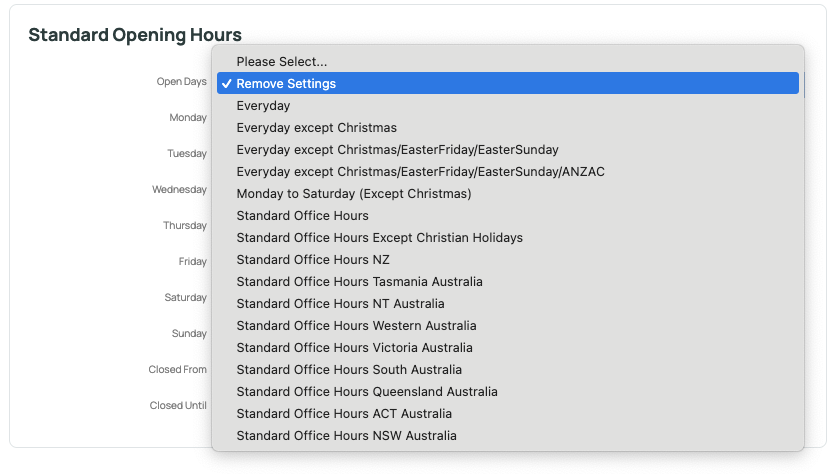
Task: Click the 'Standard Opening Hours' heading
Action: pyautogui.click(x=135, y=35)
